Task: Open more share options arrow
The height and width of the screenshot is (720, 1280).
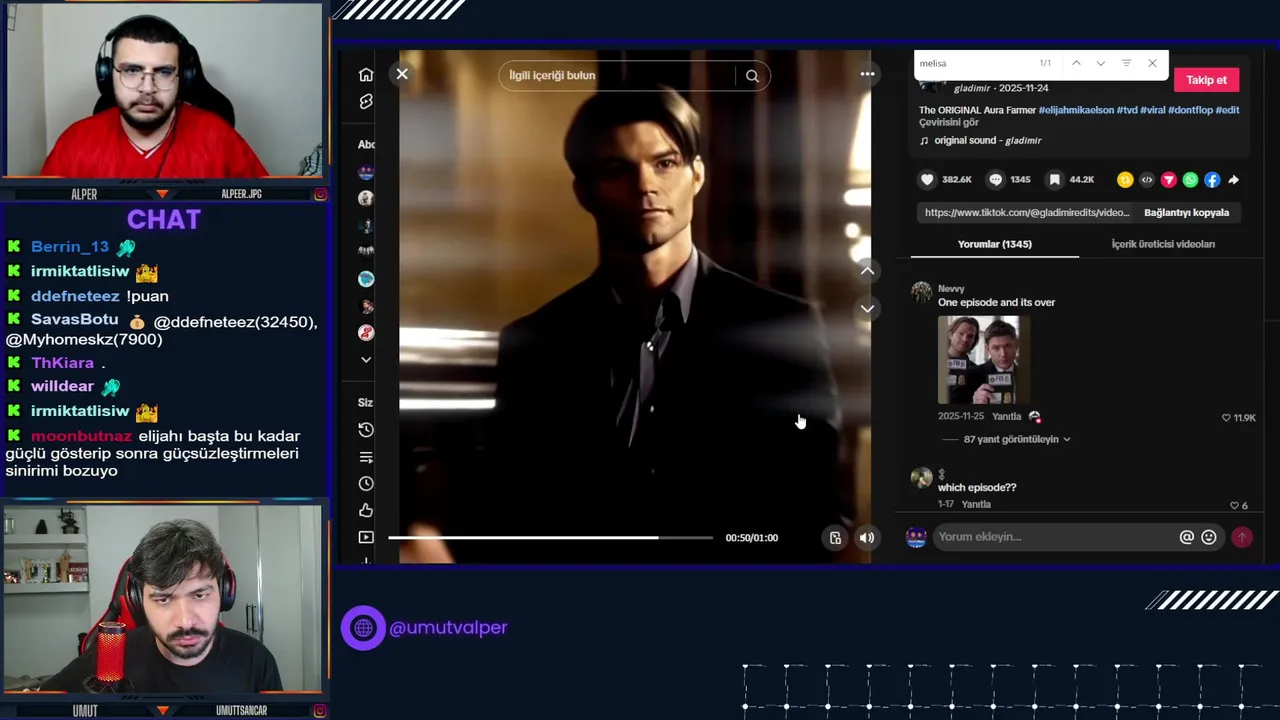Action: [1233, 180]
